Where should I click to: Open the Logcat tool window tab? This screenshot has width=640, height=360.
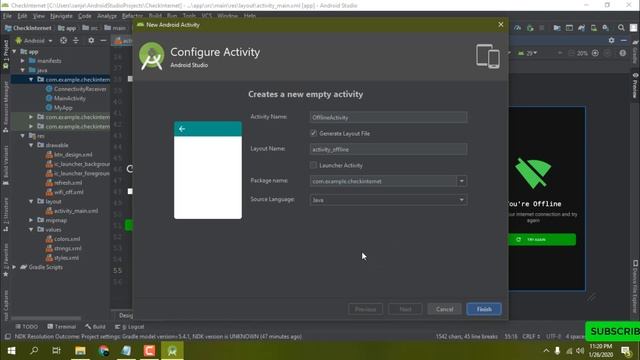point(129,327)
